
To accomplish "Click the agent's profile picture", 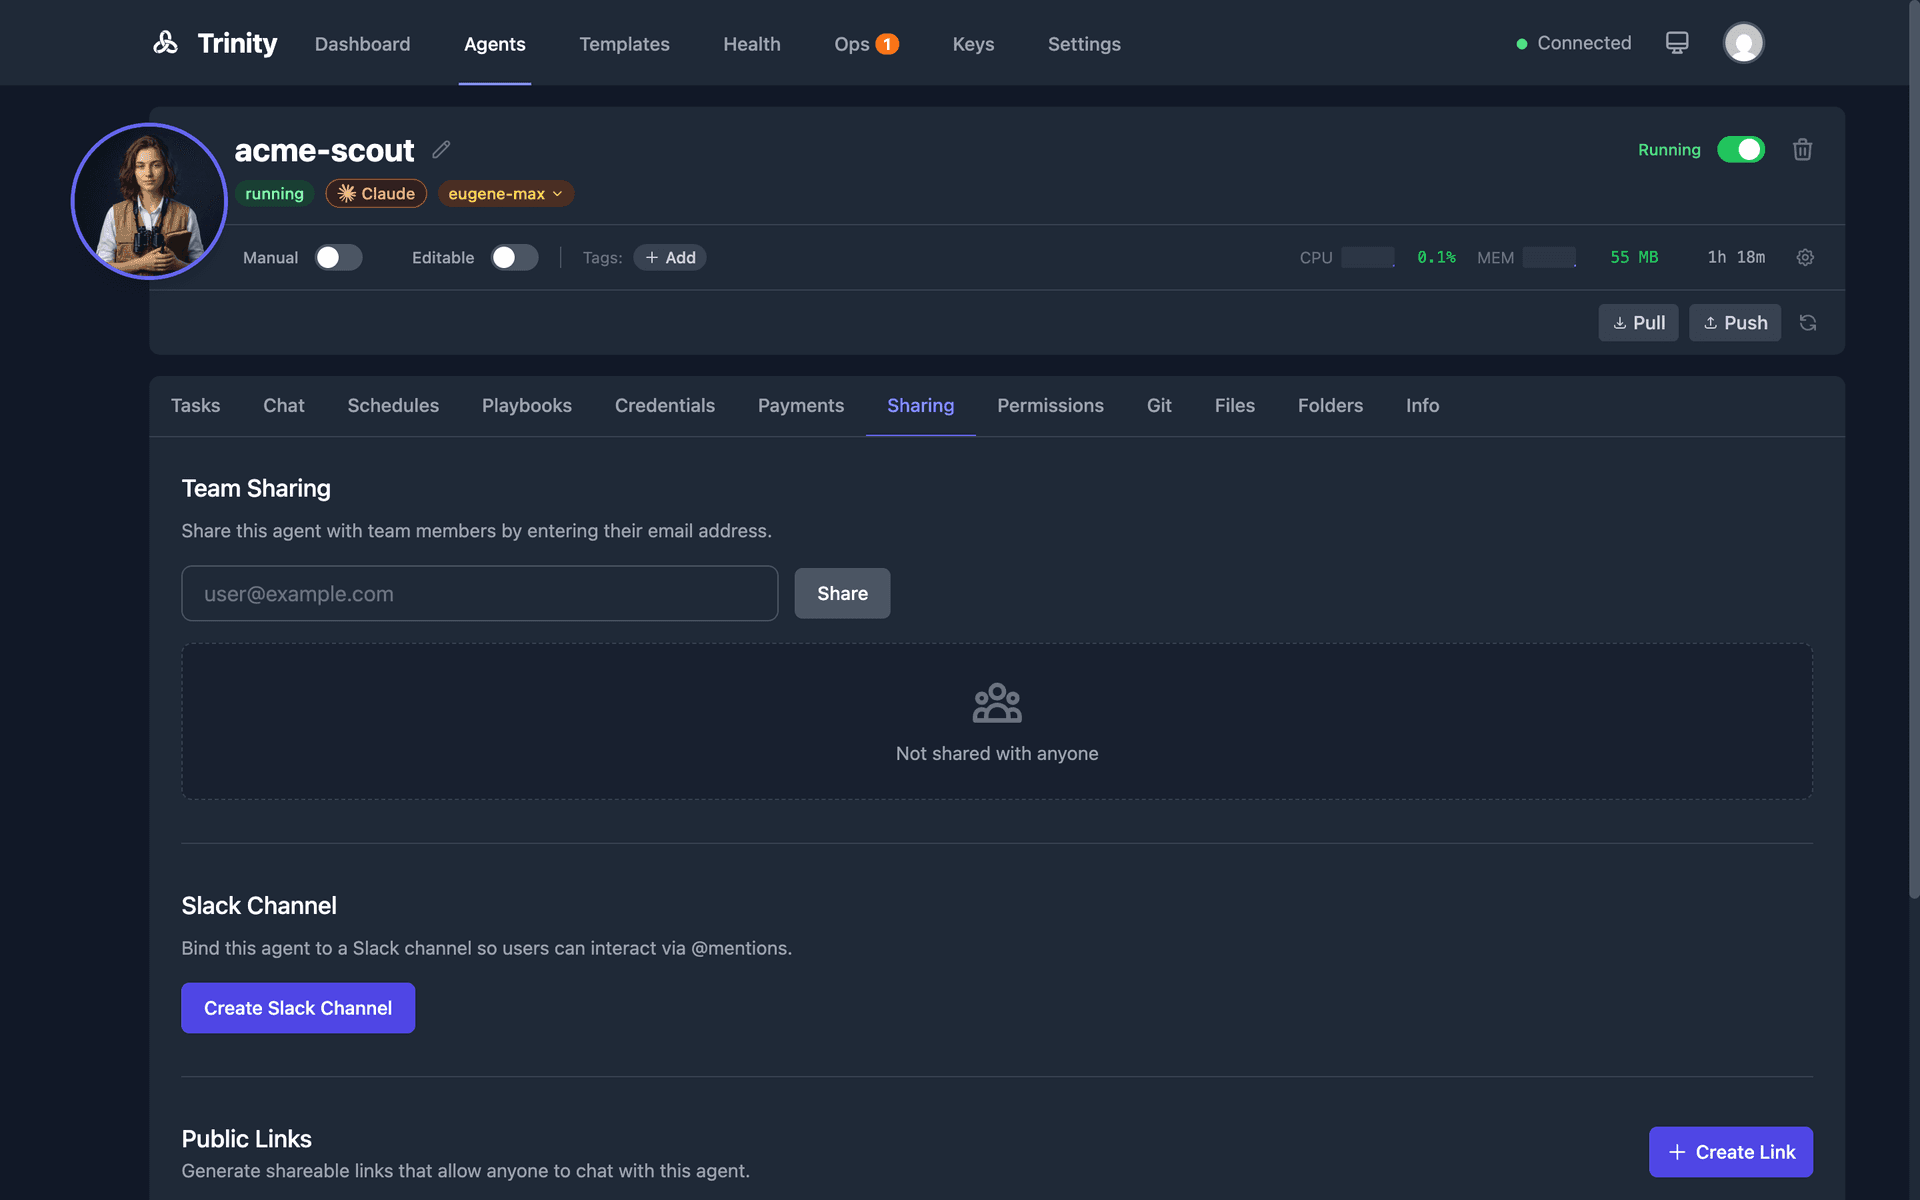I will coord(148,201).
